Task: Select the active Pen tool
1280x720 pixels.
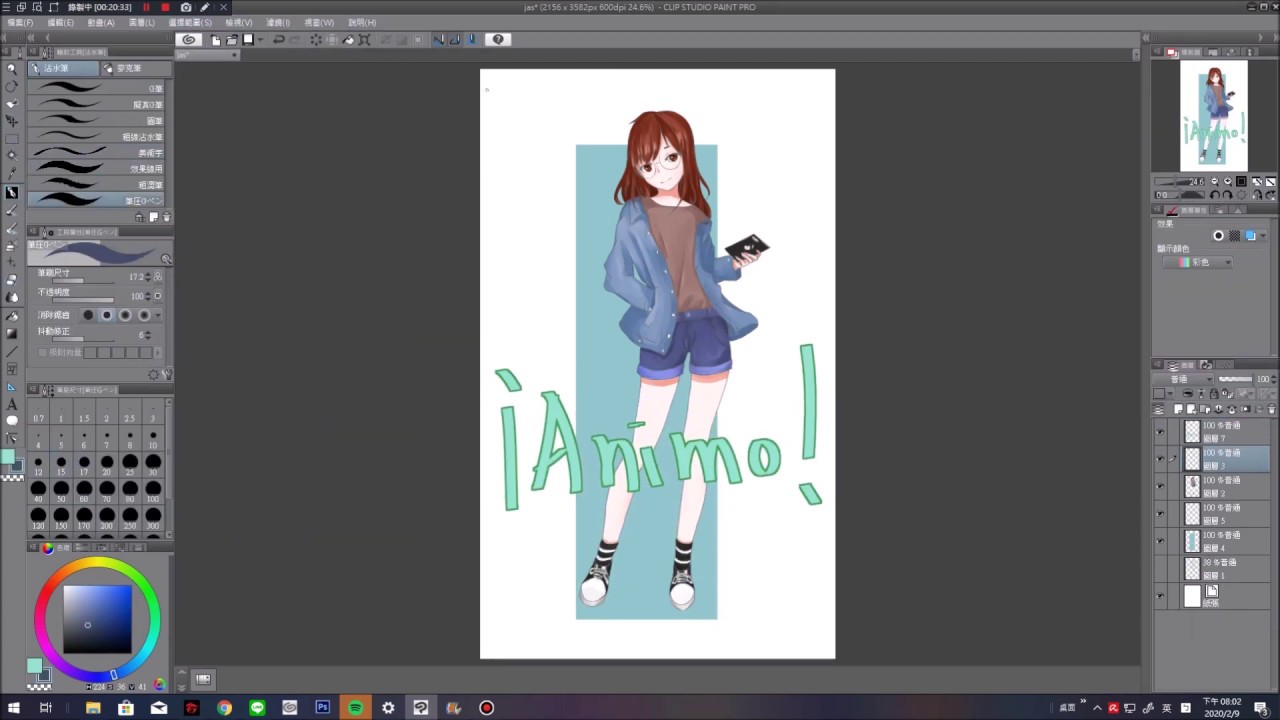Action: pos(12,192)
